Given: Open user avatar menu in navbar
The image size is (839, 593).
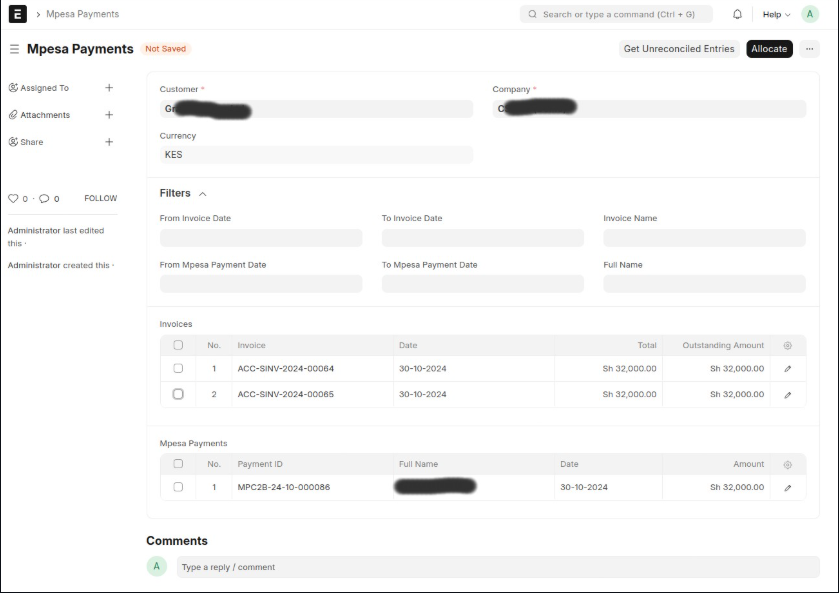Looking at the screenshot, I should [810, 14].
